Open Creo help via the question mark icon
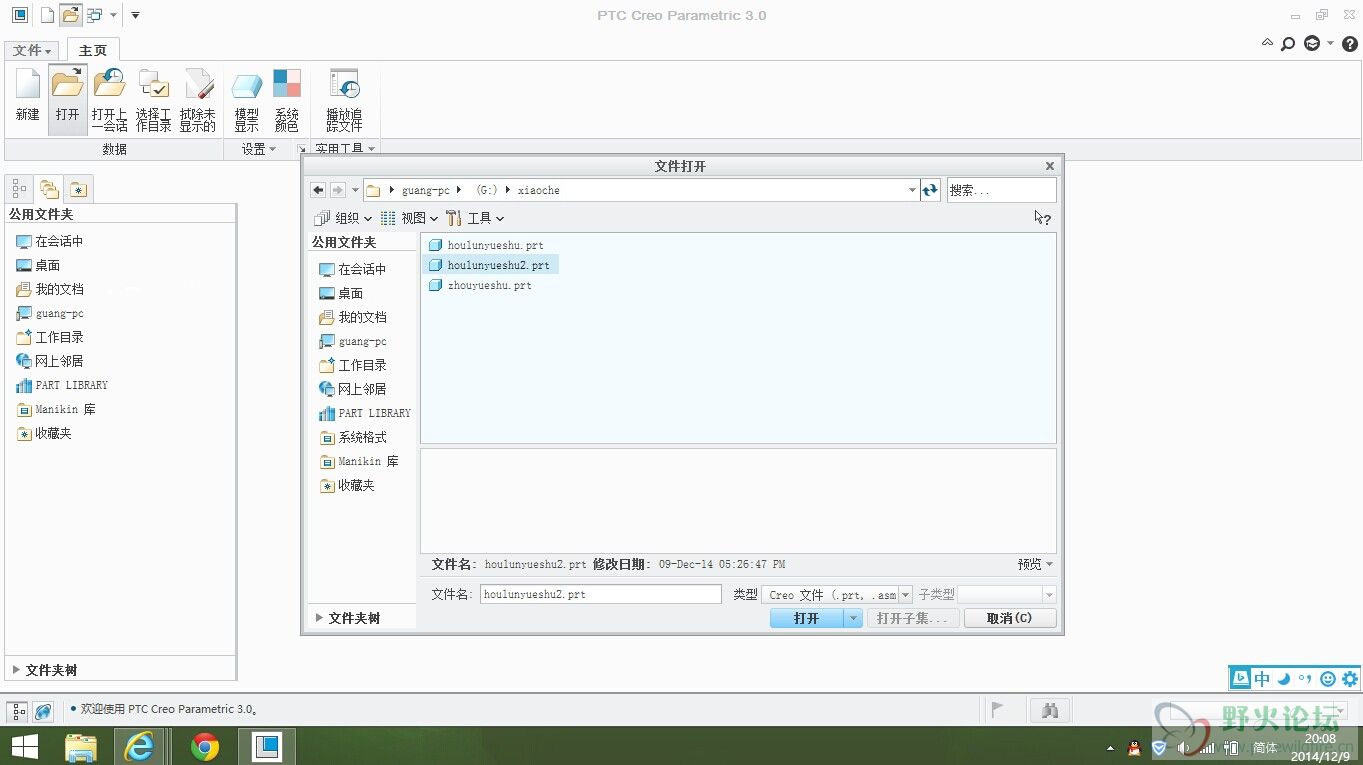The image size is (1363, 765). point(1349,43)
